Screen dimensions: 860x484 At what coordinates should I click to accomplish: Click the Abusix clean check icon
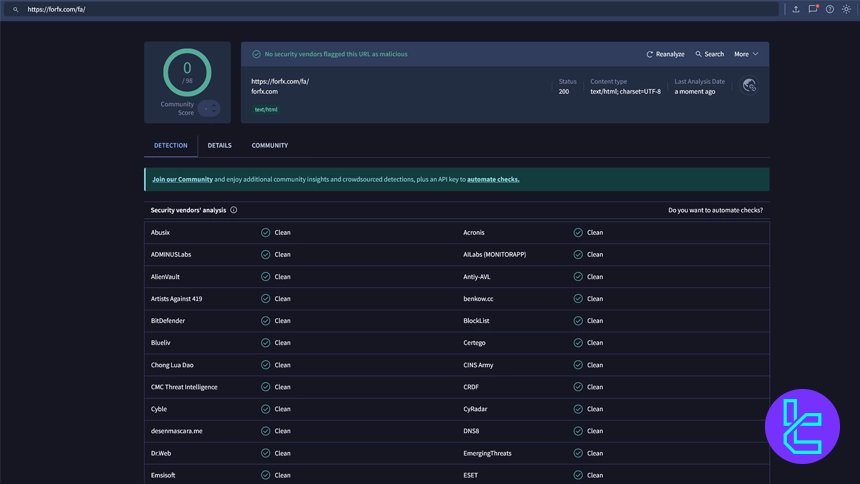[x=265, y=233]
